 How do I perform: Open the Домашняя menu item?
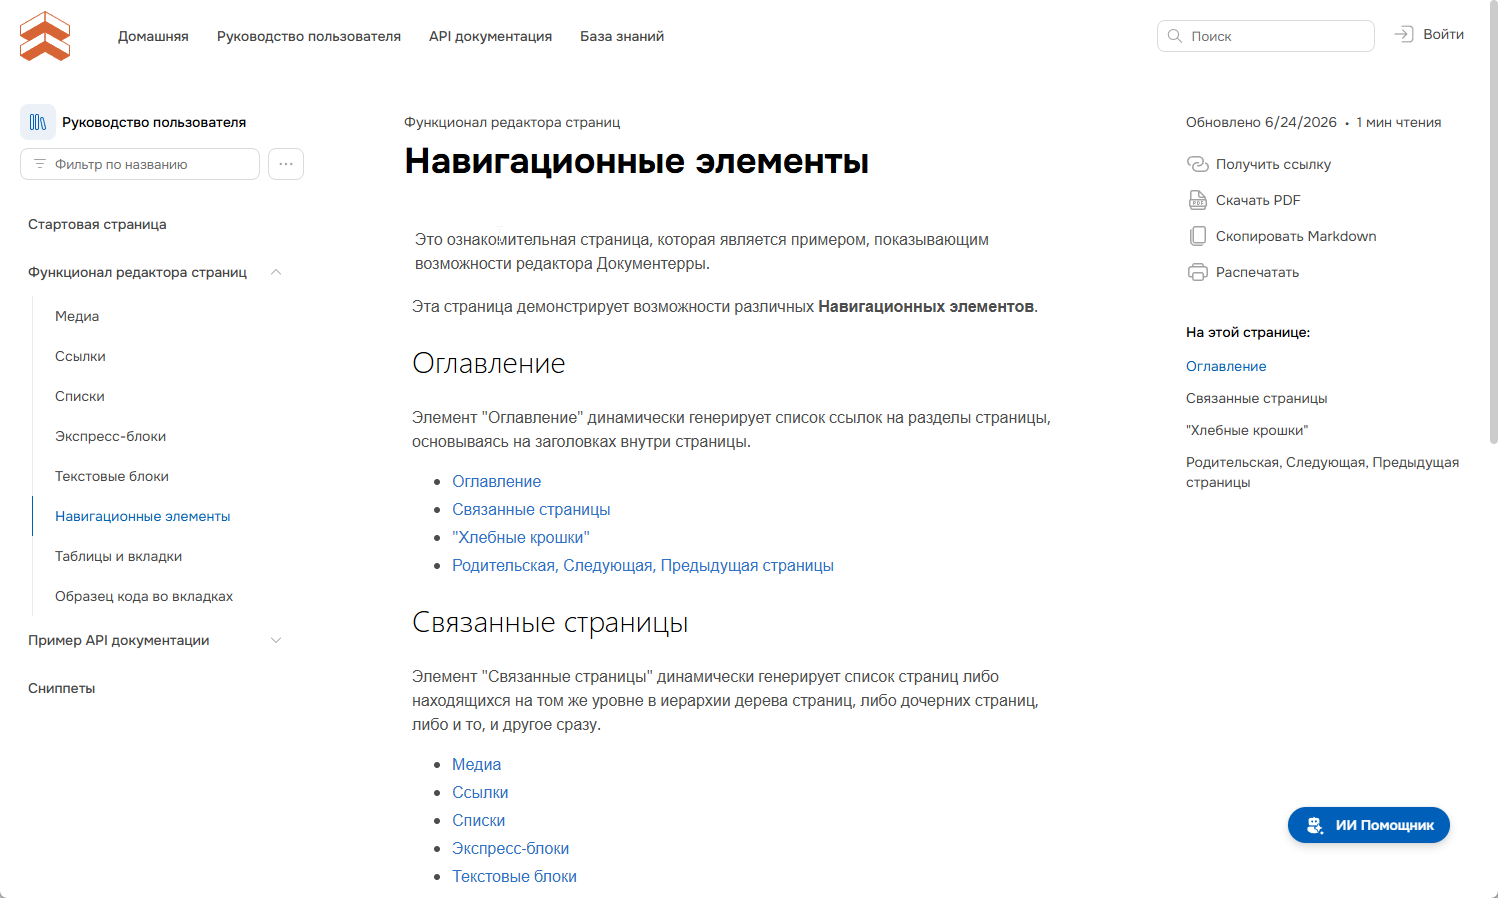click(153, 36)
